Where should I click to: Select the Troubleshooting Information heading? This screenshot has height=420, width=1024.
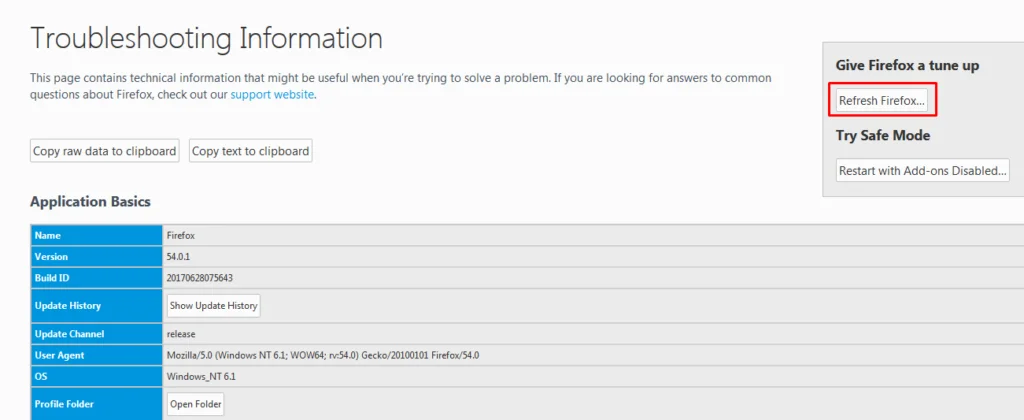tap(206, 39)
